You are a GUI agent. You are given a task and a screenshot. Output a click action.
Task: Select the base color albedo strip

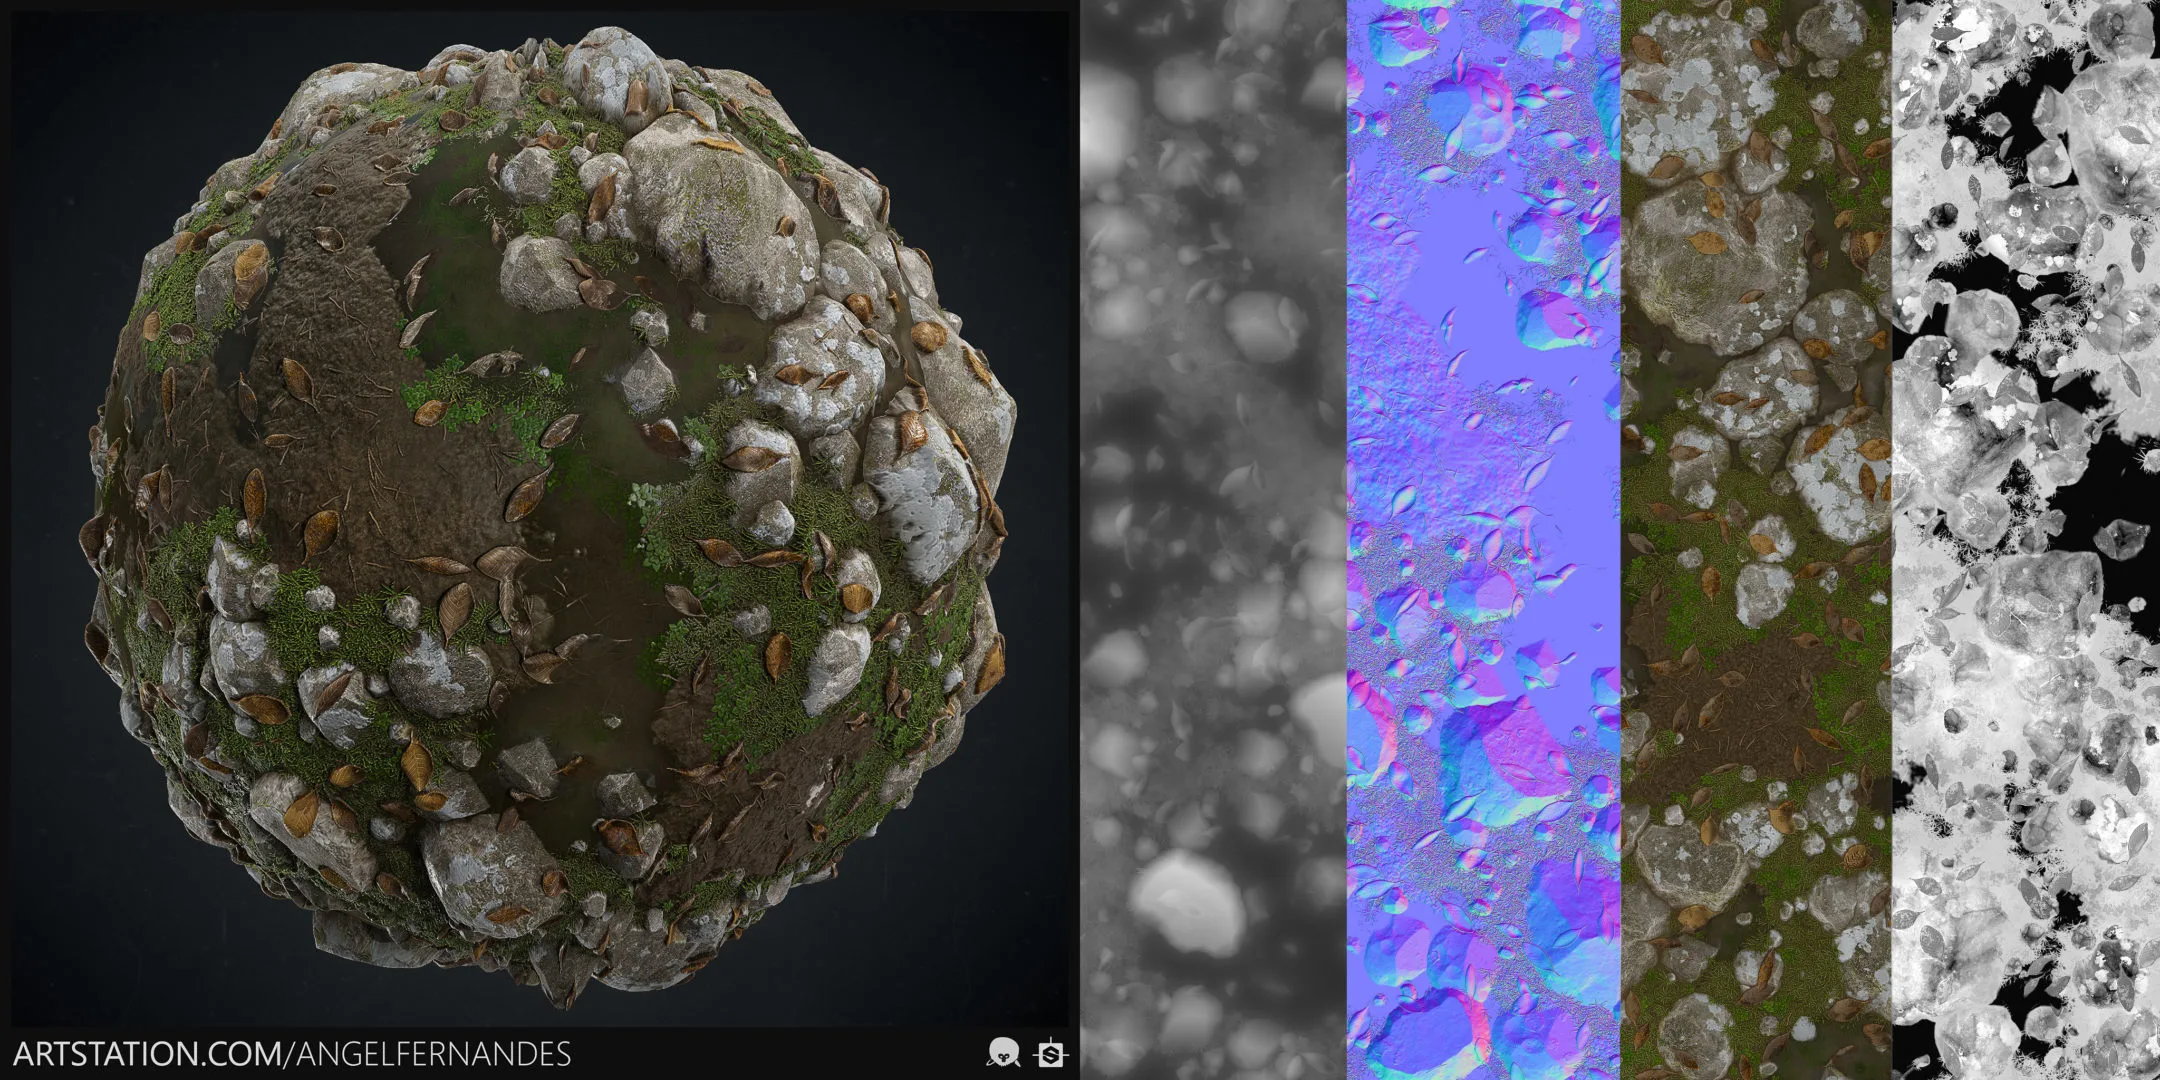pos(1755,540)
